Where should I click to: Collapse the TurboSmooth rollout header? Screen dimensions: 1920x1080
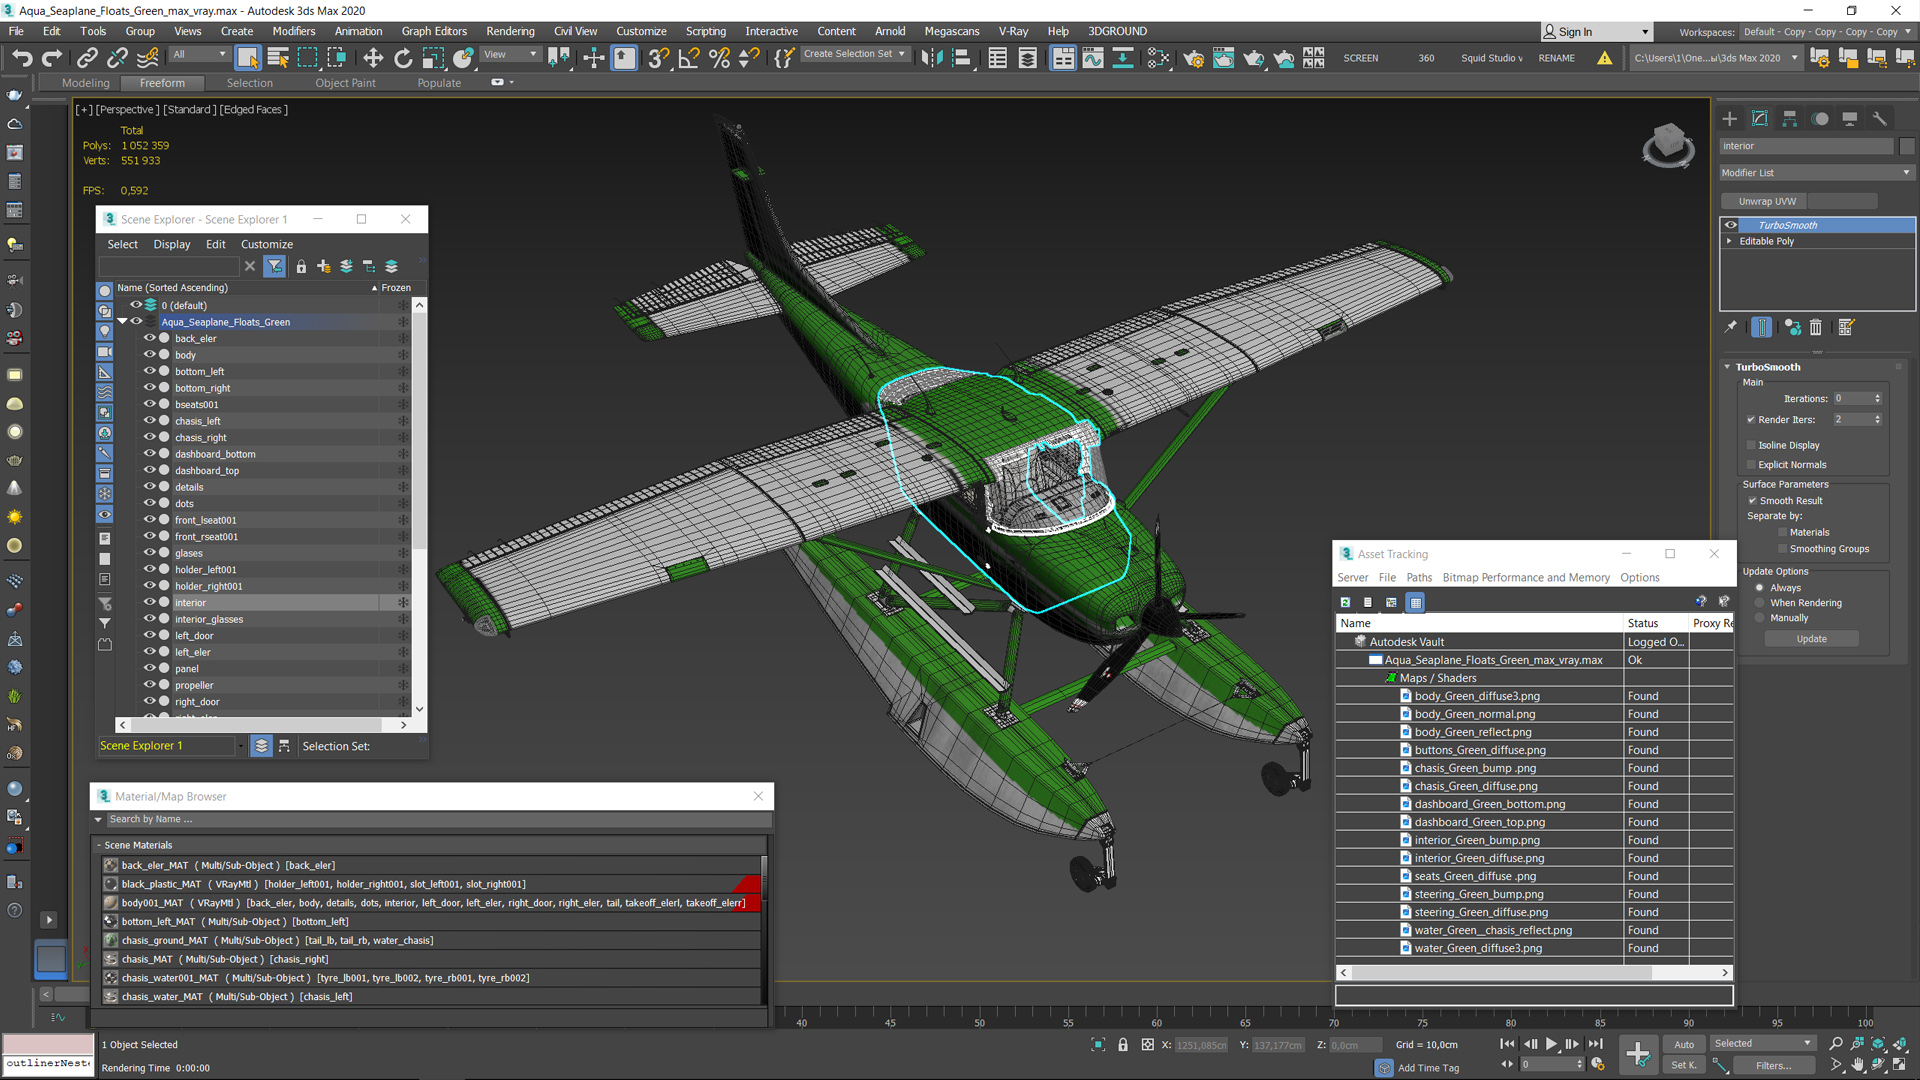[x=1767, y=367]
